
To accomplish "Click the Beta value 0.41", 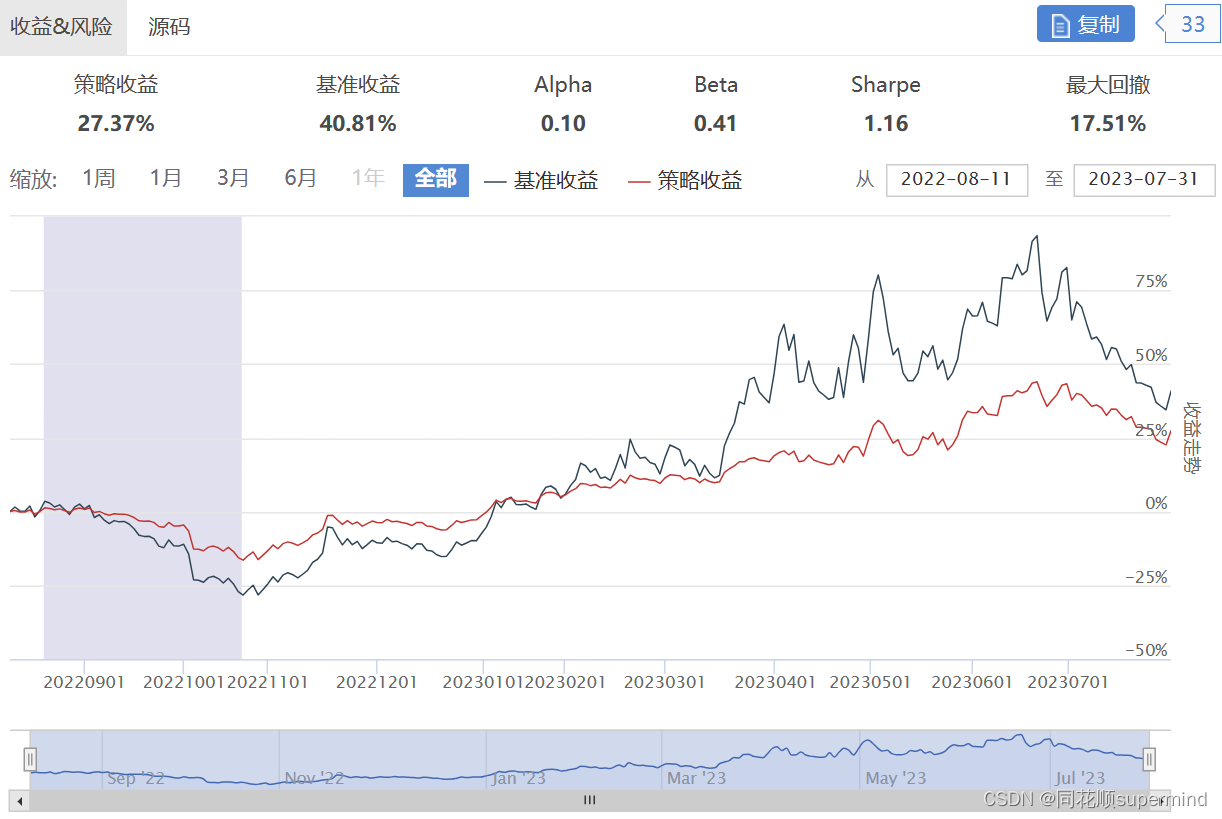I will click(x=715, y=124).
